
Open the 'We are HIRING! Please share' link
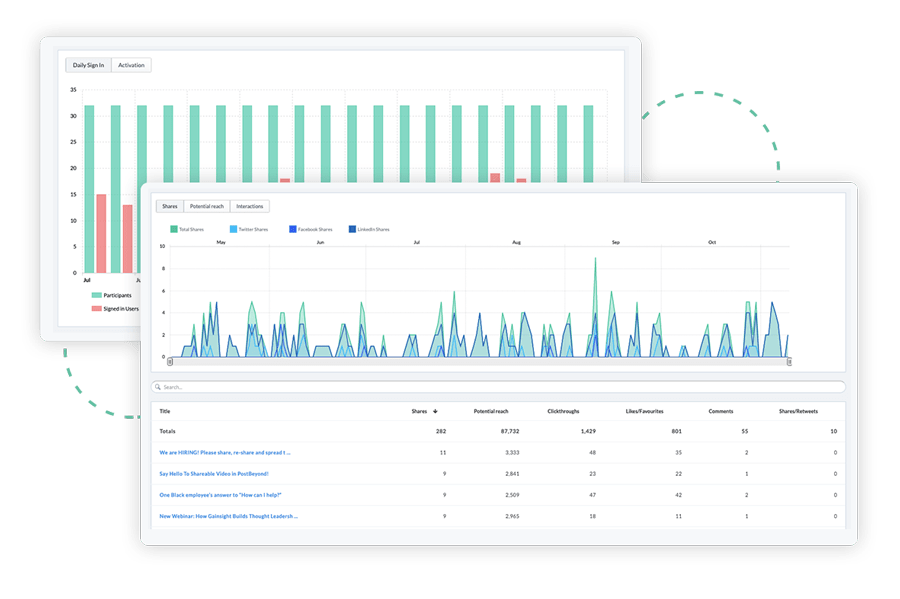(224, 453)
